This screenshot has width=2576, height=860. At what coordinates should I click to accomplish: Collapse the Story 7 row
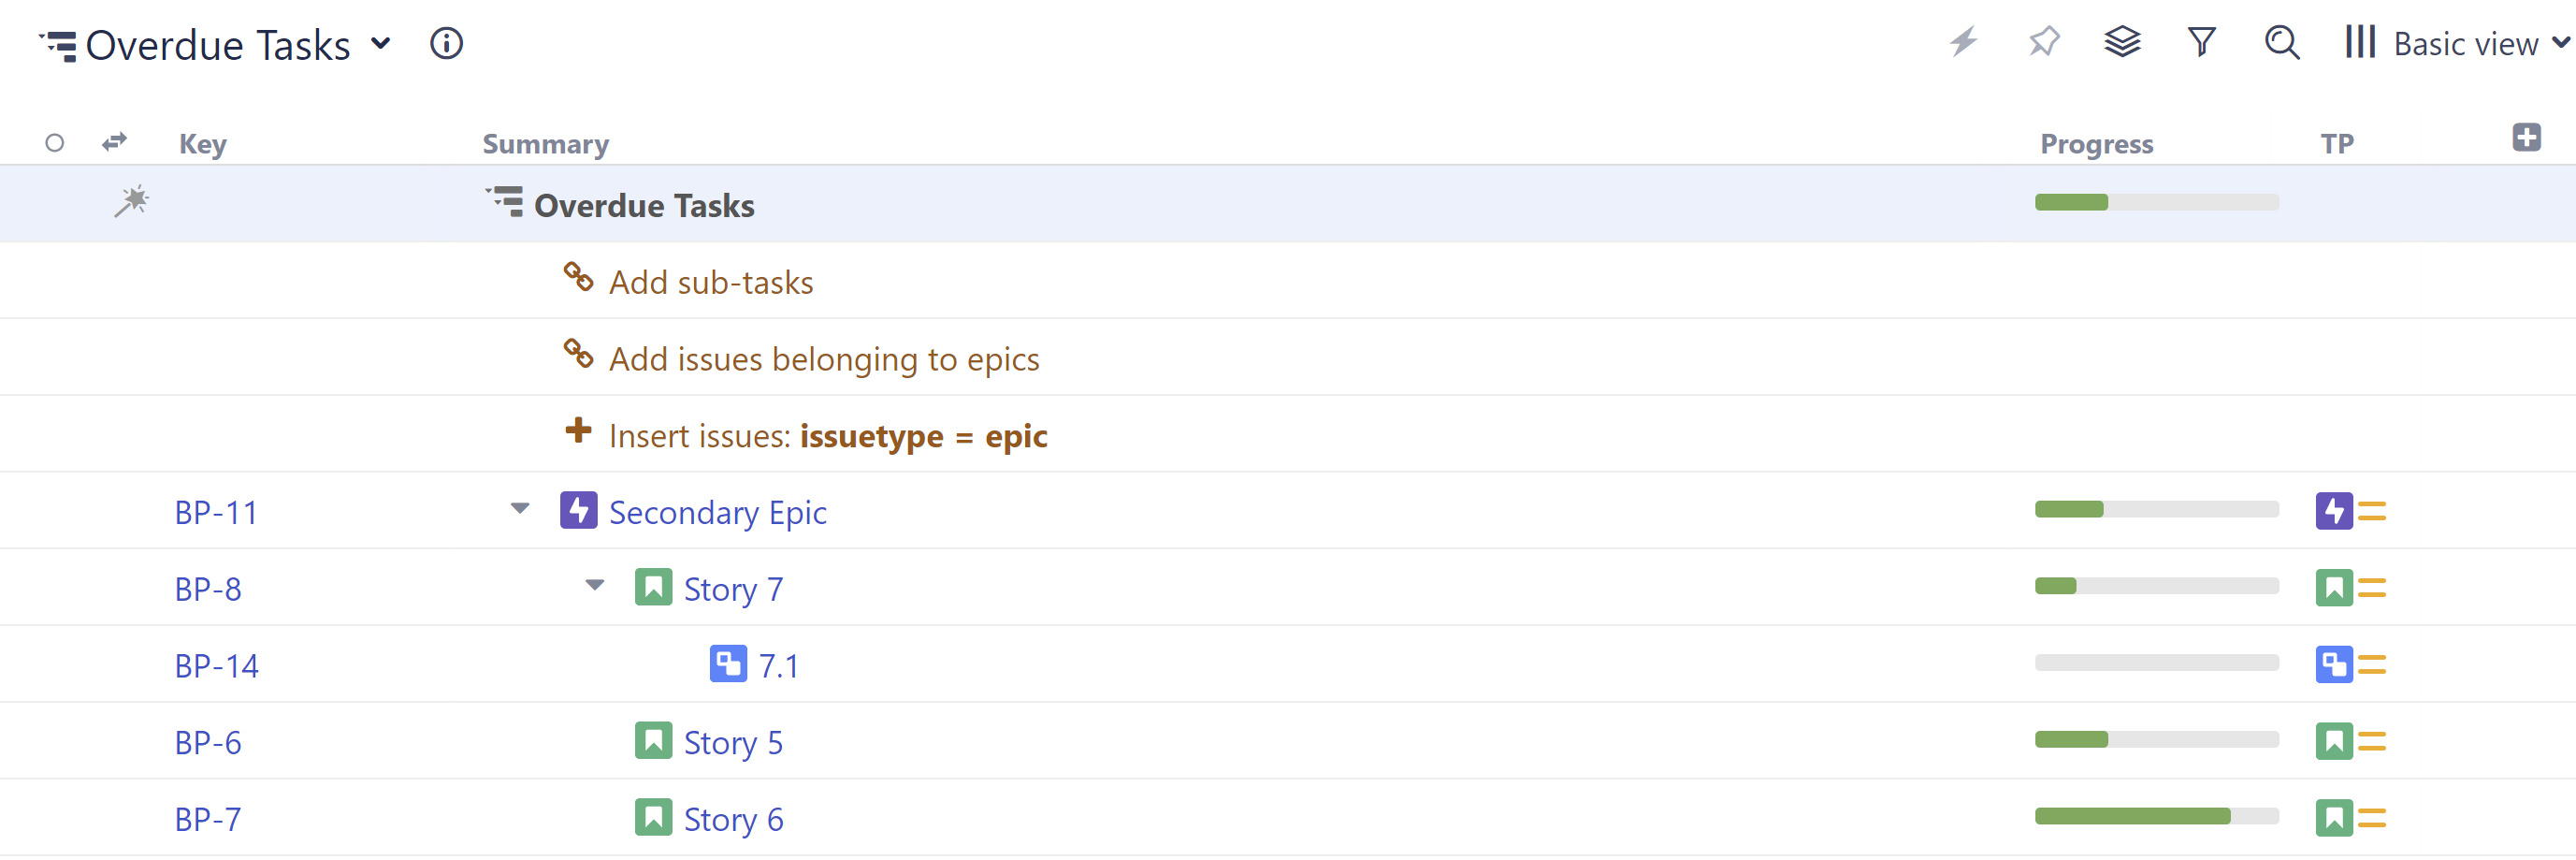click(595, 586)
